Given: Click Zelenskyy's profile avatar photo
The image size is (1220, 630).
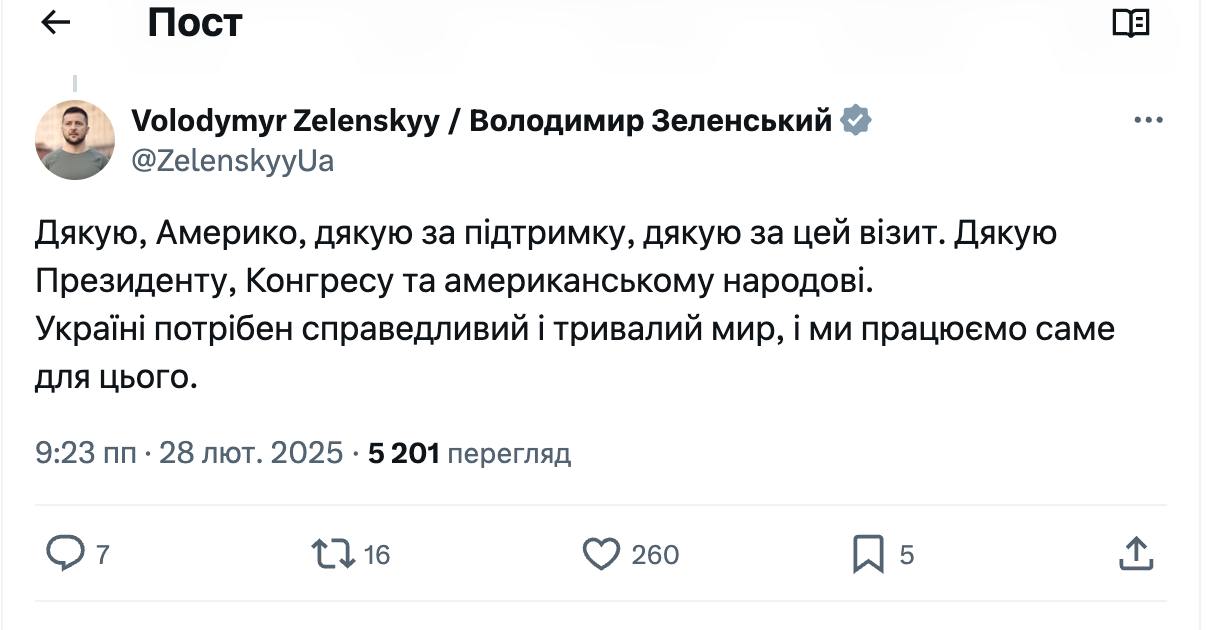Looking at the screenshot, I should [75, 140].
